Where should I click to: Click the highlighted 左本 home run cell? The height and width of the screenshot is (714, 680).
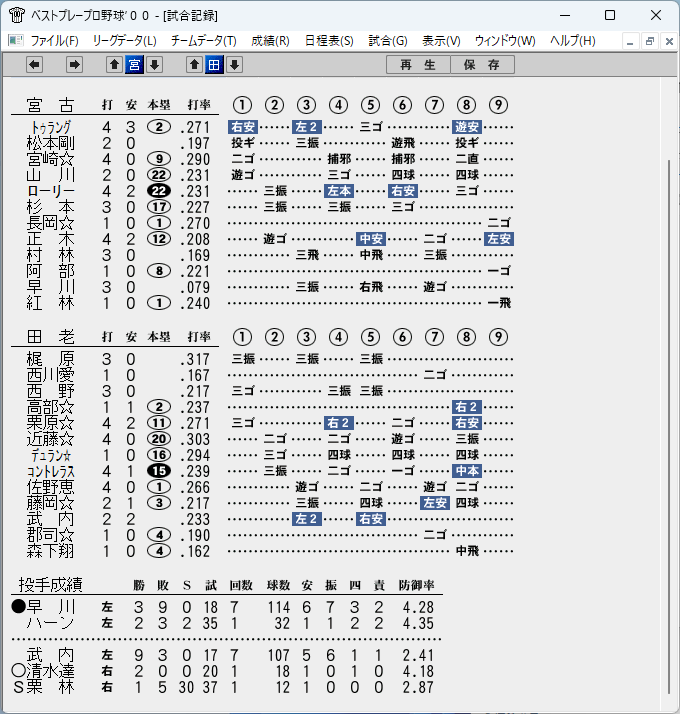pos(339,191)
